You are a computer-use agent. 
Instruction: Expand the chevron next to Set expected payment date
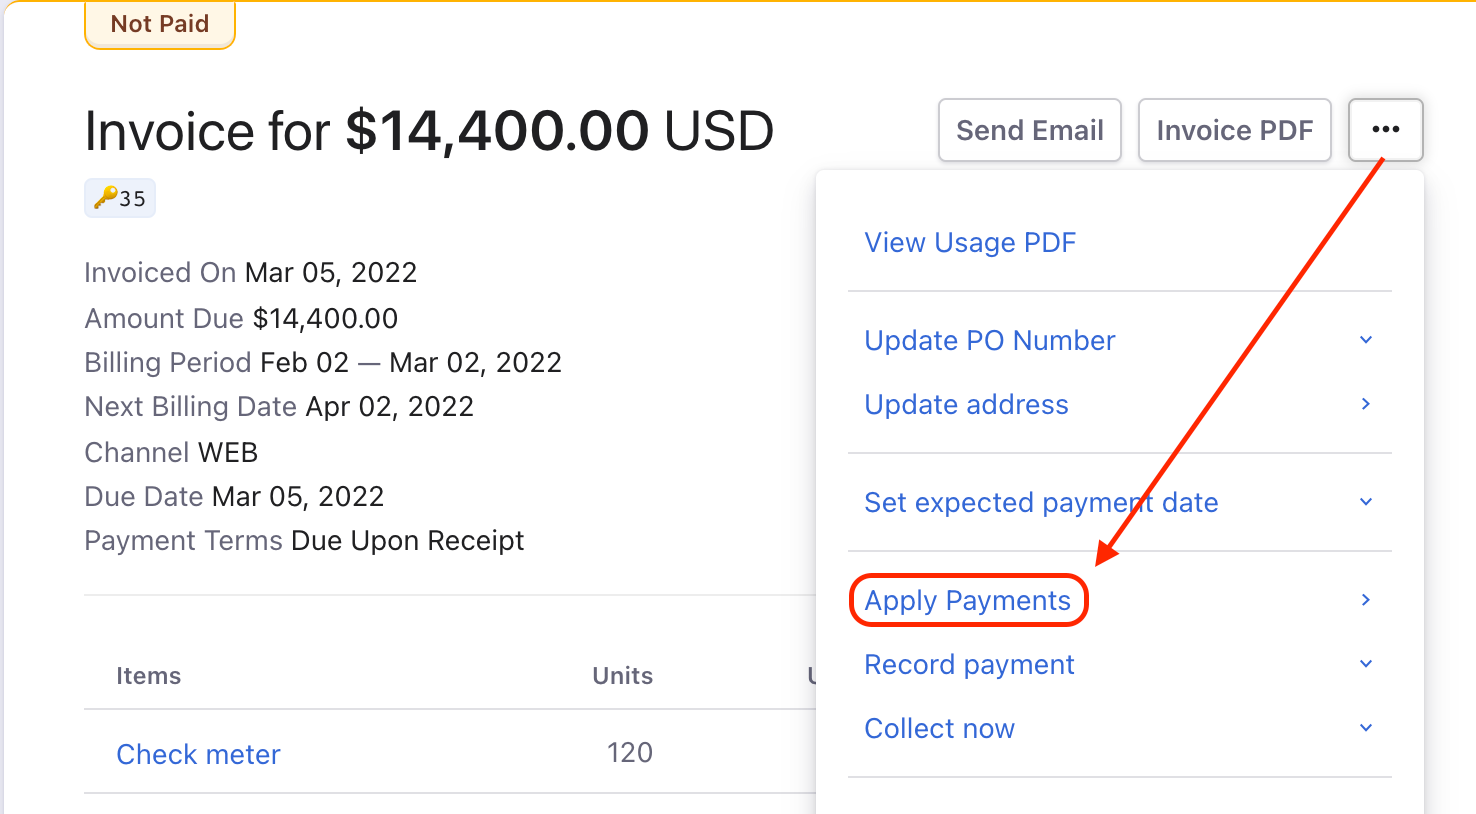pyautogui.click(x=1366, y=502)
